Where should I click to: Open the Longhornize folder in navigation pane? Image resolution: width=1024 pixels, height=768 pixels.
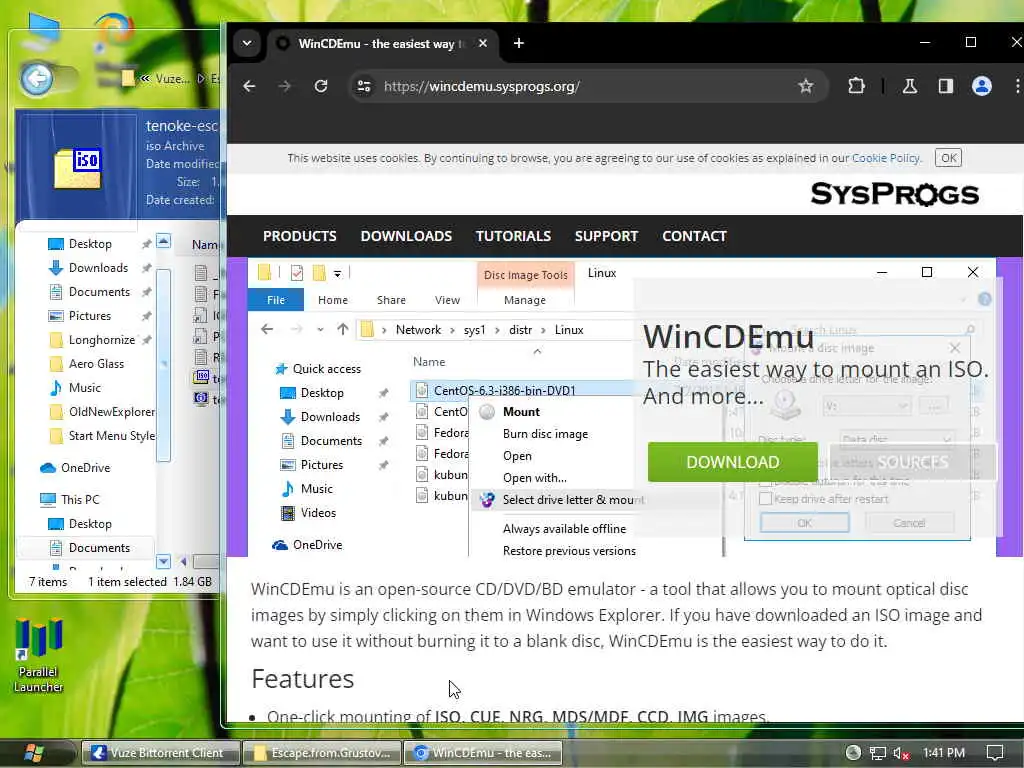pos(102,340)
